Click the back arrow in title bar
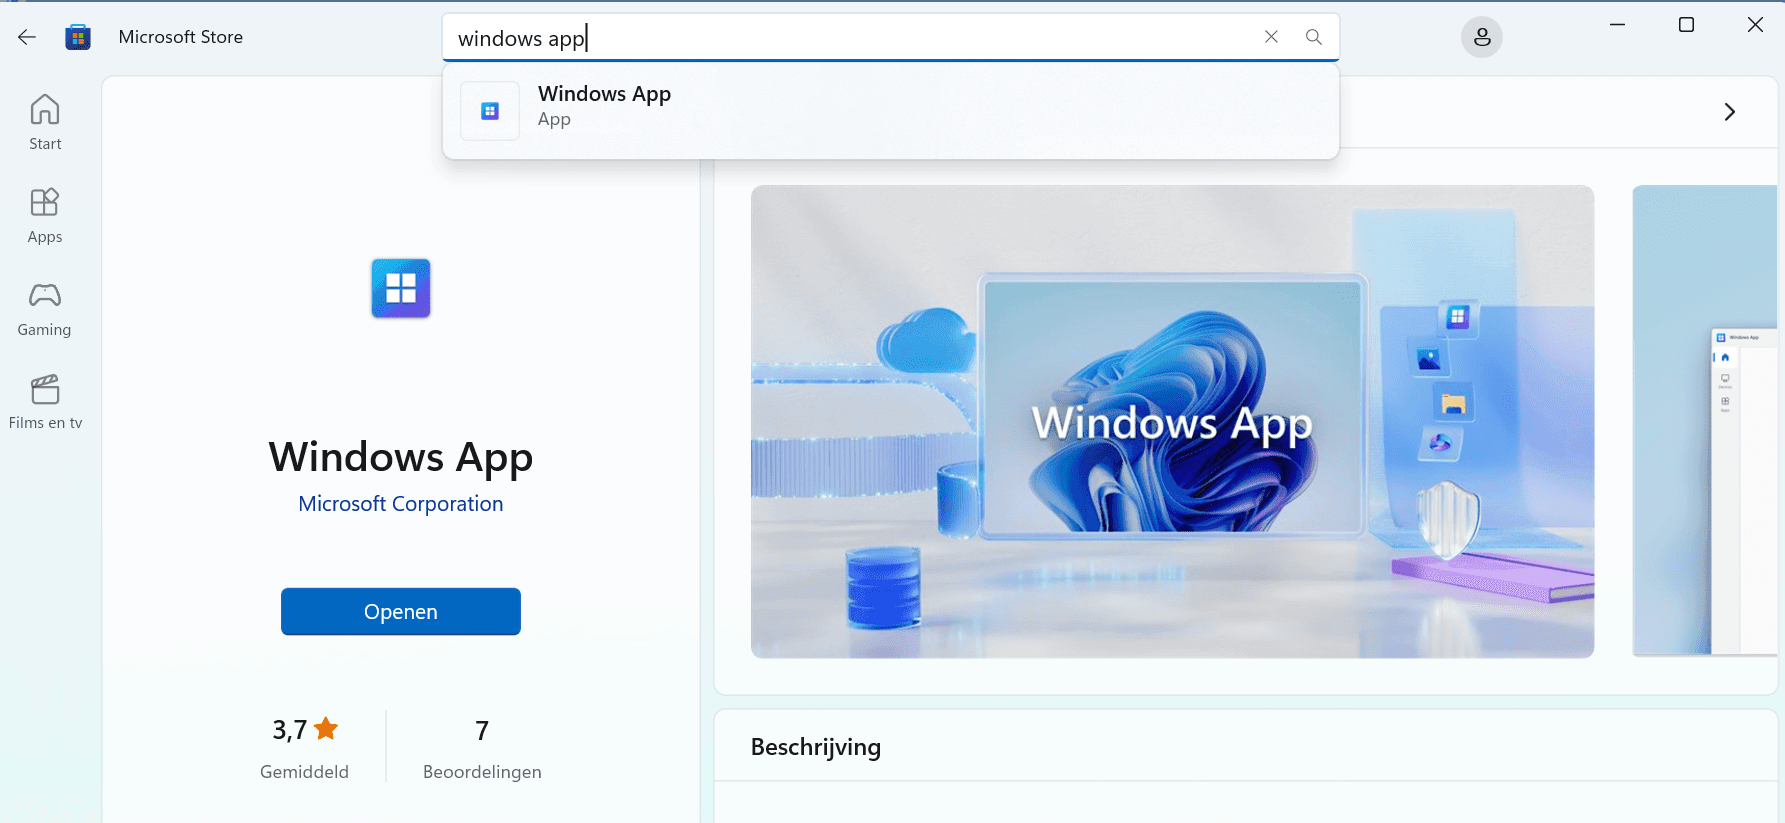This screenshot has height=823, width=1785. click(x=27, y=37)
